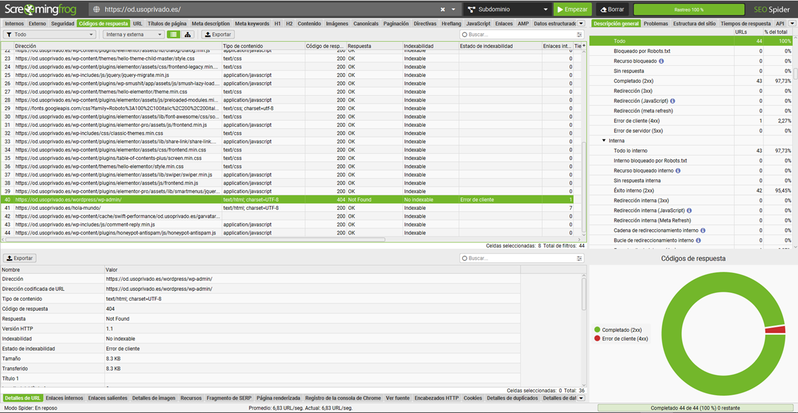Click the globe icon in the URL bar
Viewport: 798px width, 413px height.
coord(96,9)
